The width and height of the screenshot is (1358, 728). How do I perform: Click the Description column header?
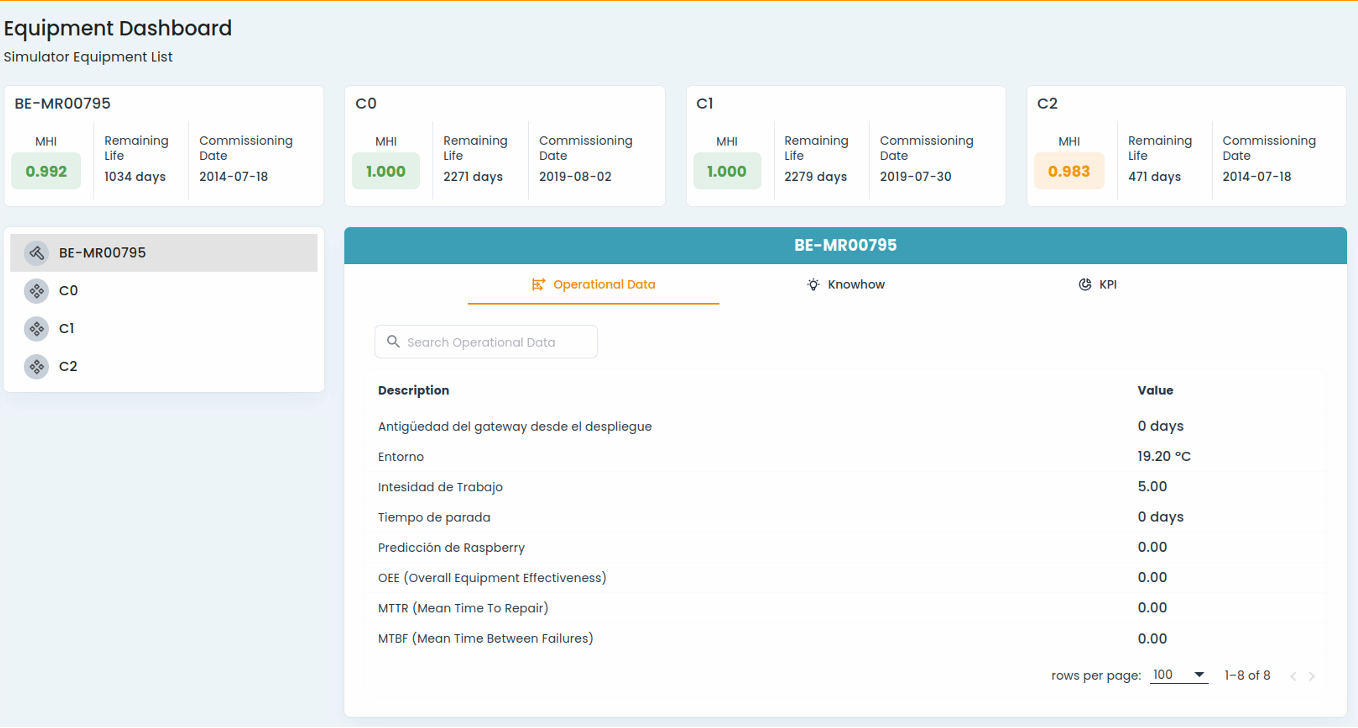click(414, 390)
